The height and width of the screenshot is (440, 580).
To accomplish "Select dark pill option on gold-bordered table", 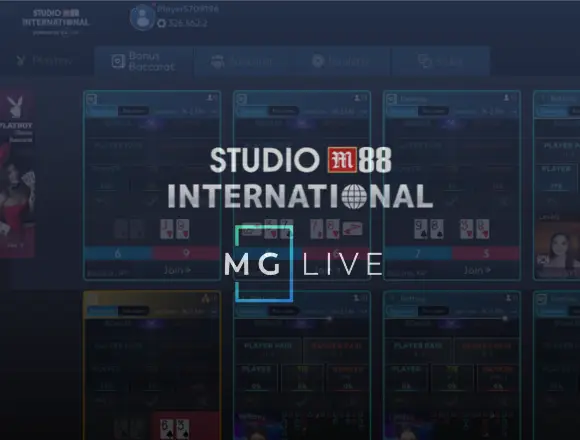I will click(134, 311).
